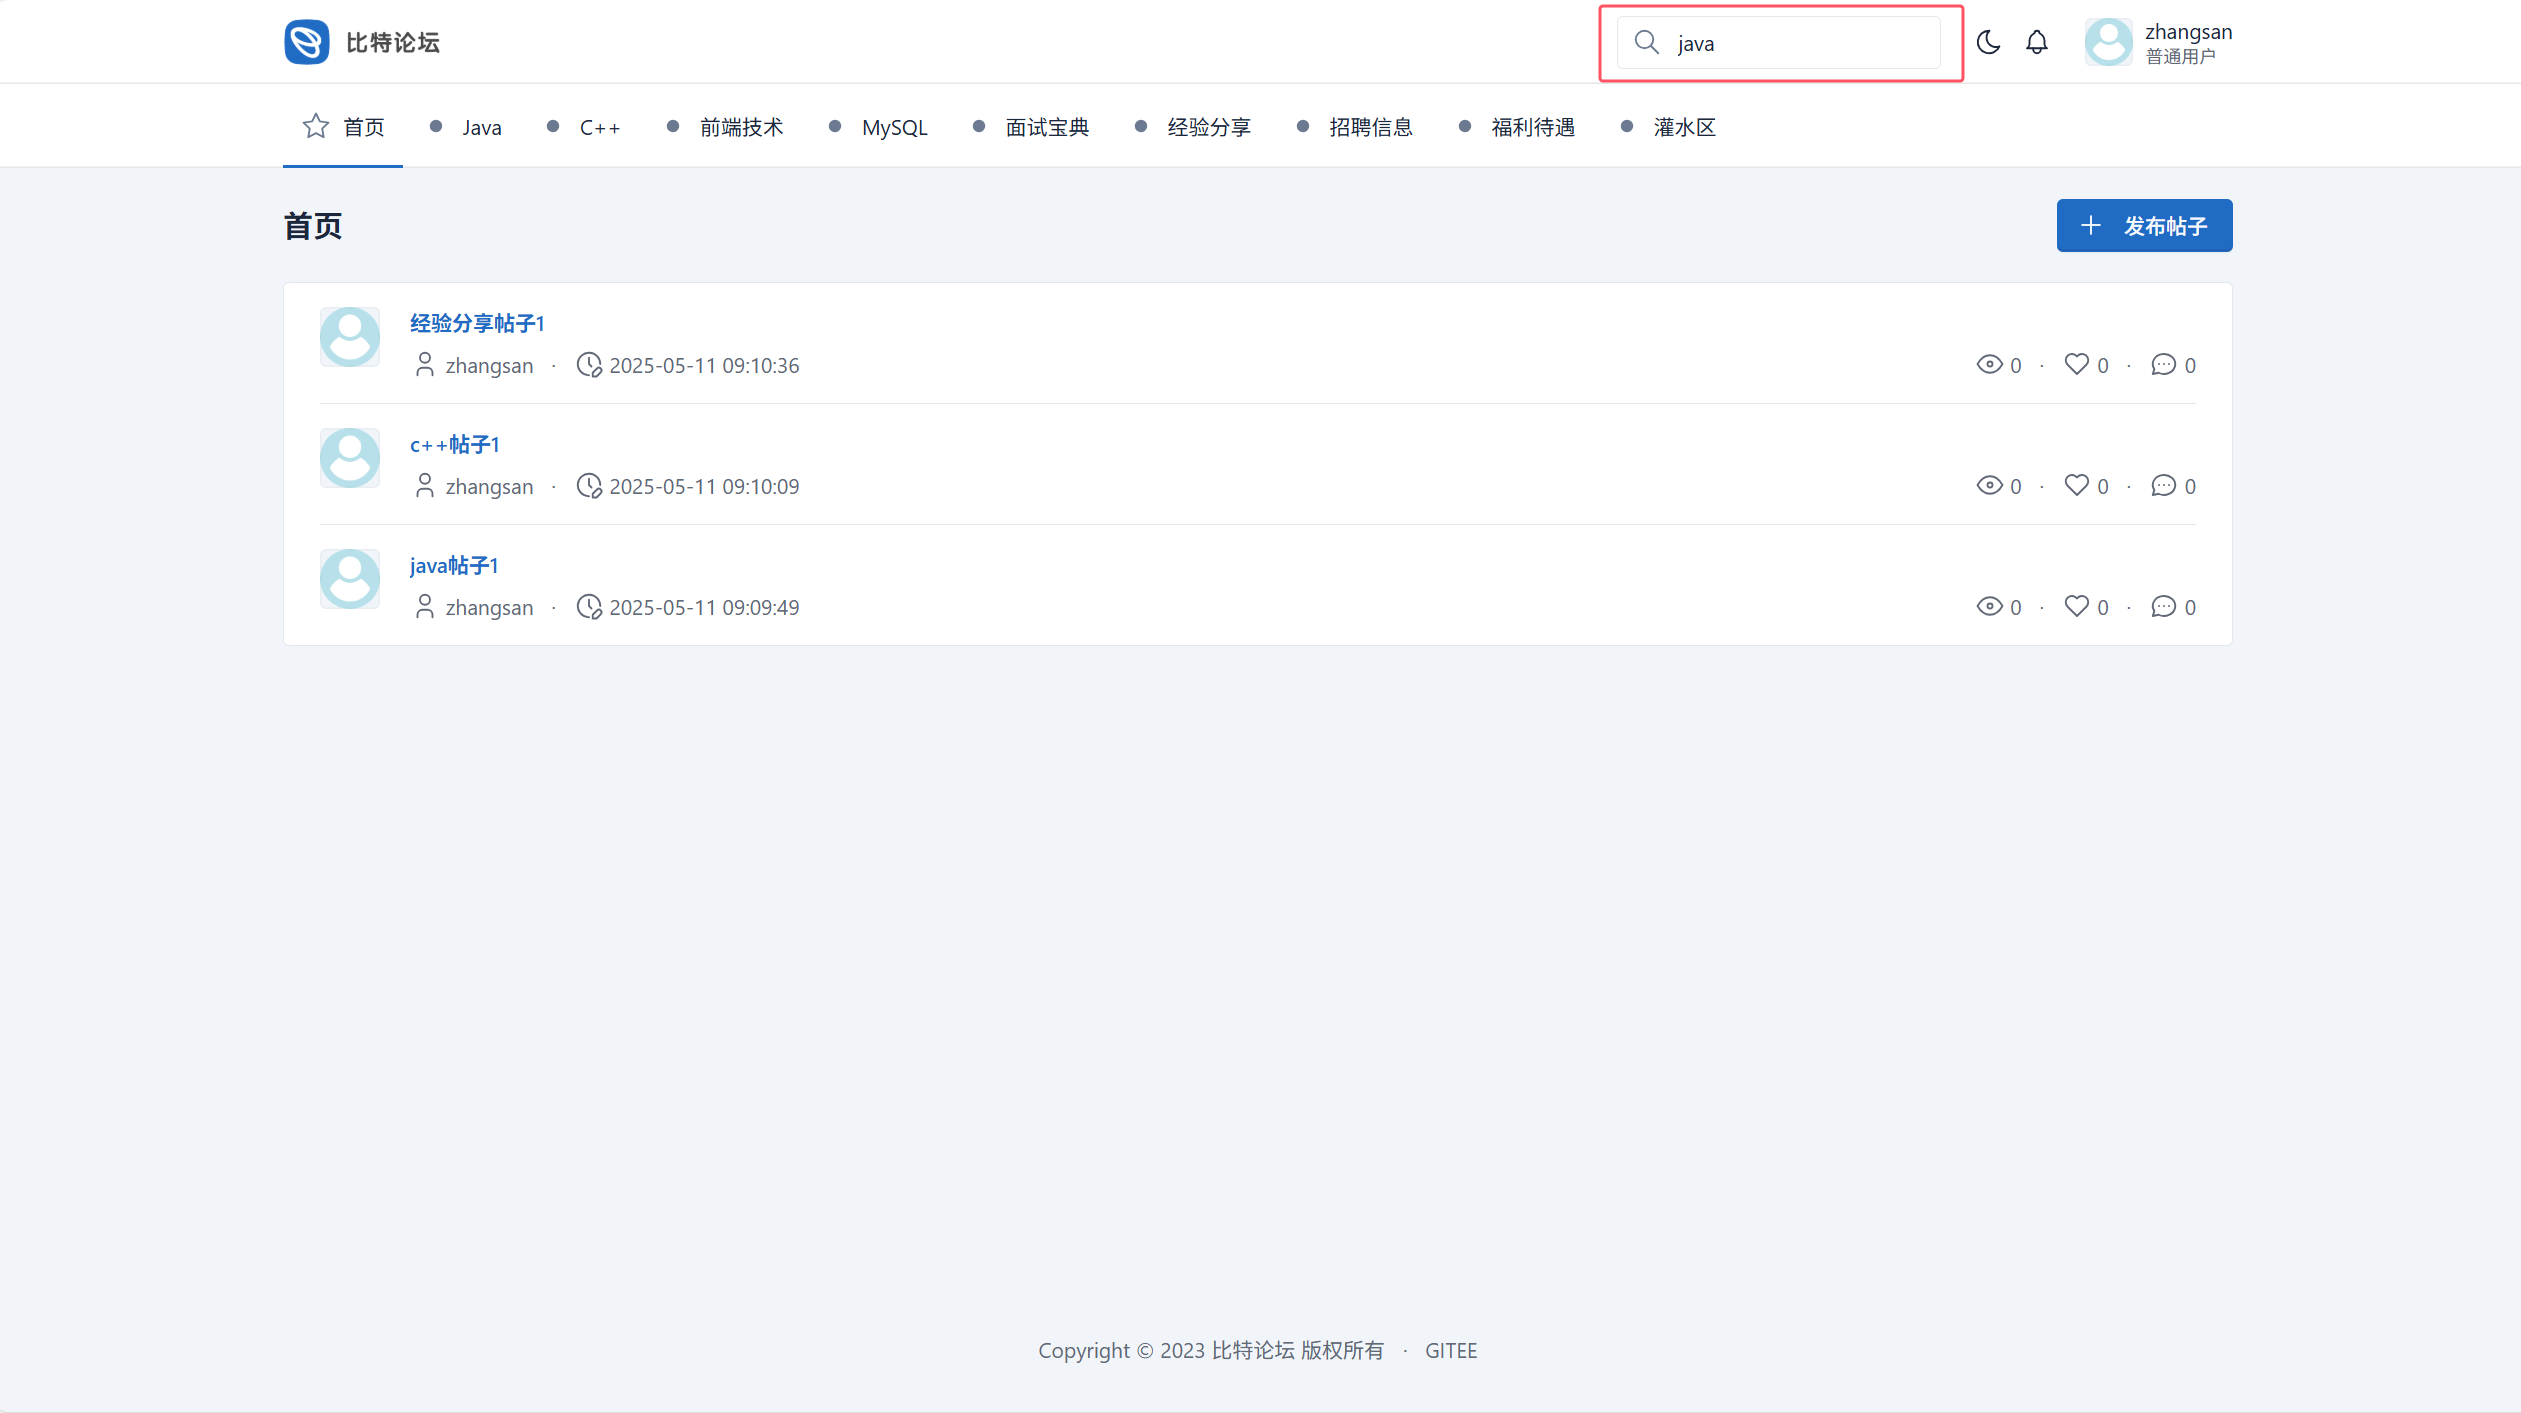Viewport: 2521px width, 1413px height.
Task: Open the post java帖子1
Action: pos(454,565)
